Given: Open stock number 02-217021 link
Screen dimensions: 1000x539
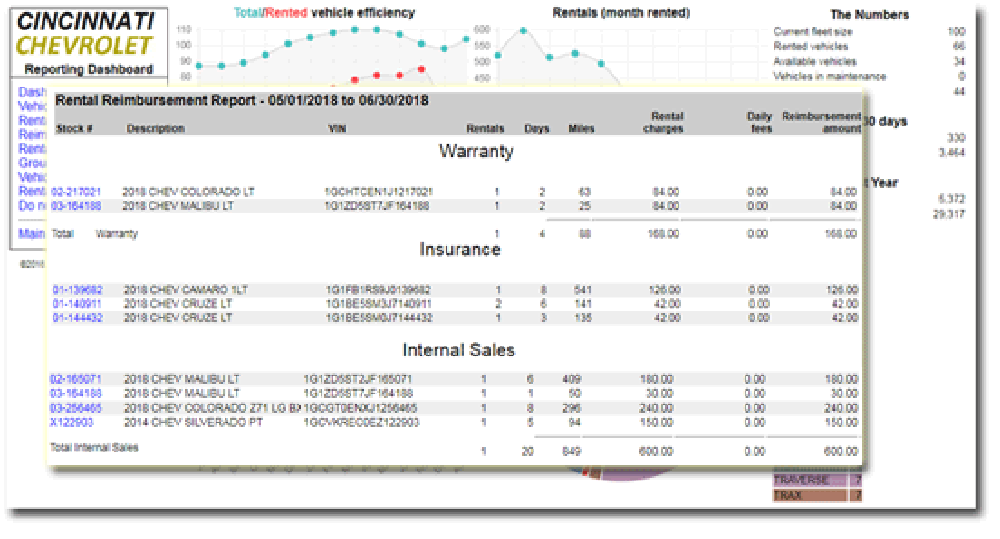Looking at the screenshot, I should tap(76, 192).
